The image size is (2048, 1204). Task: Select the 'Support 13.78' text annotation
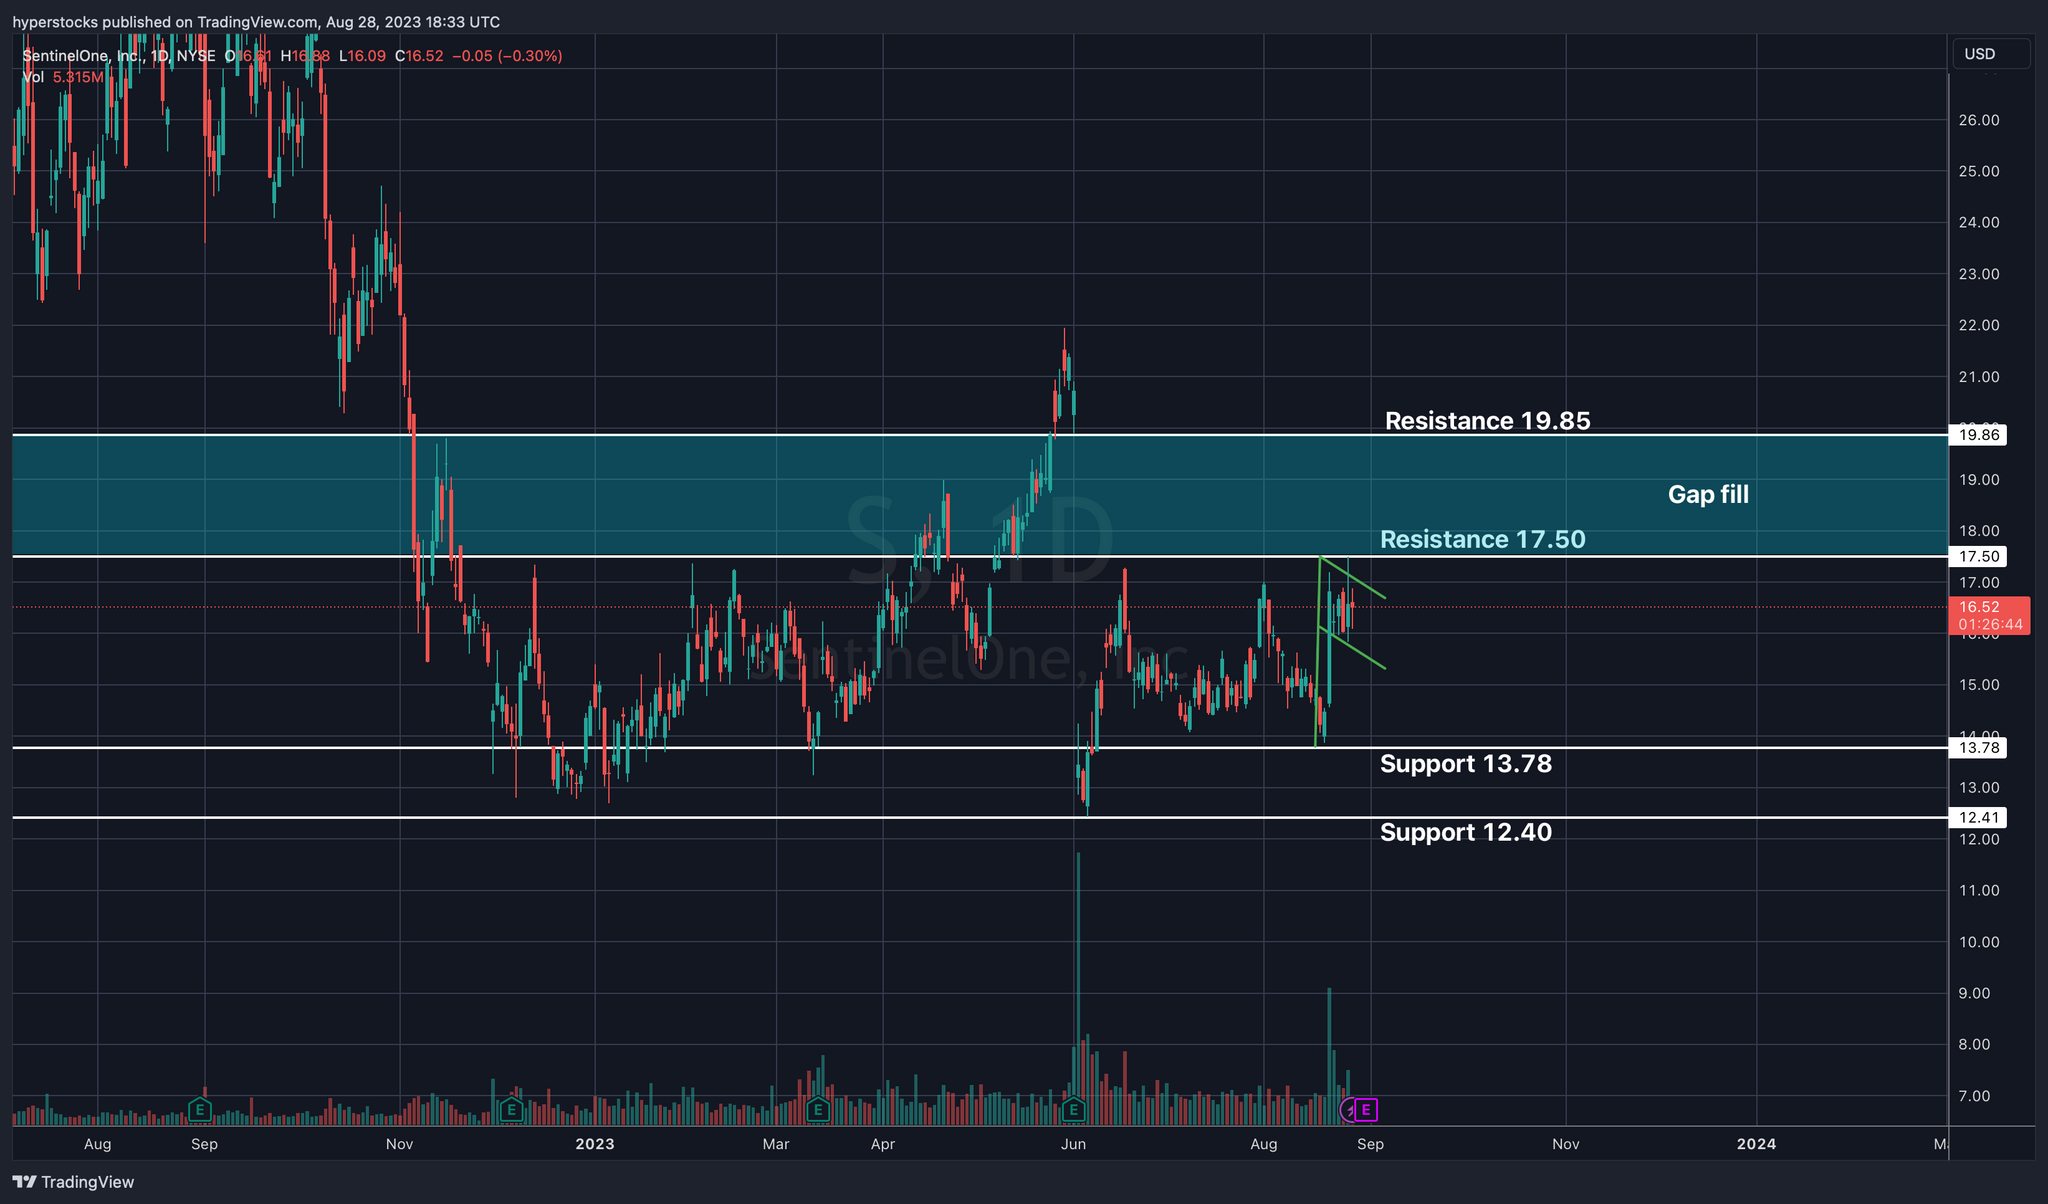pos(1466,764)
